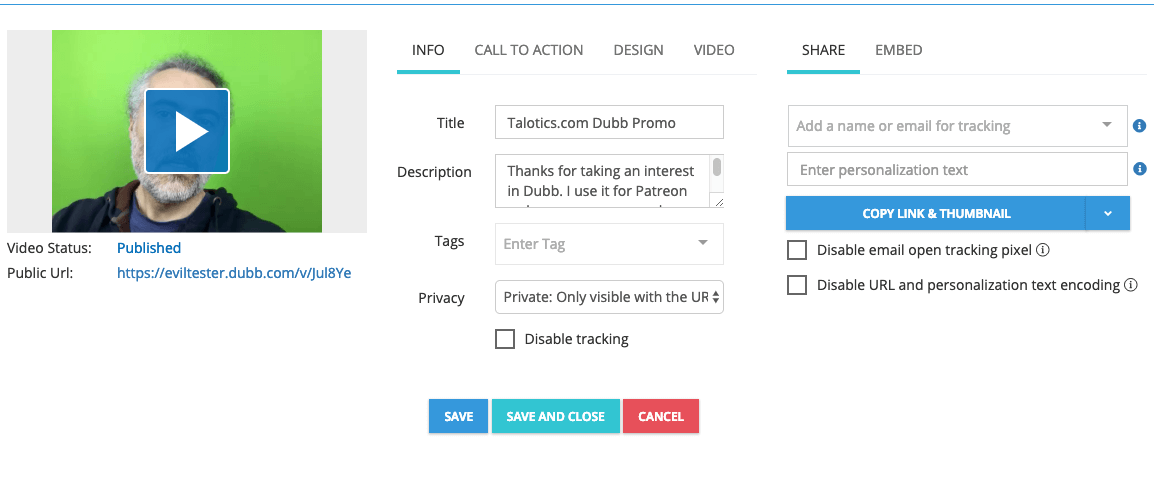Open the Design tab
Viewport: 1154px width, 486px height.
638,50
